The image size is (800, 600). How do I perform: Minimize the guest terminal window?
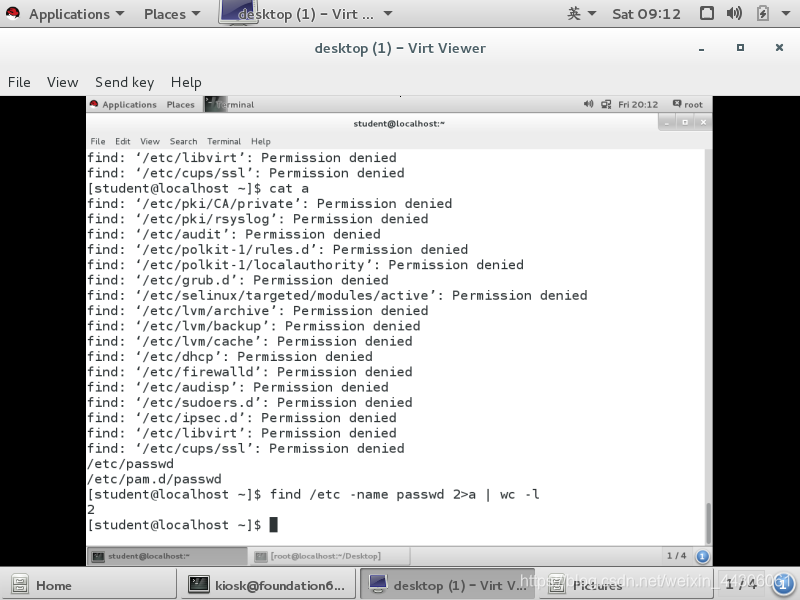(667, 122)
